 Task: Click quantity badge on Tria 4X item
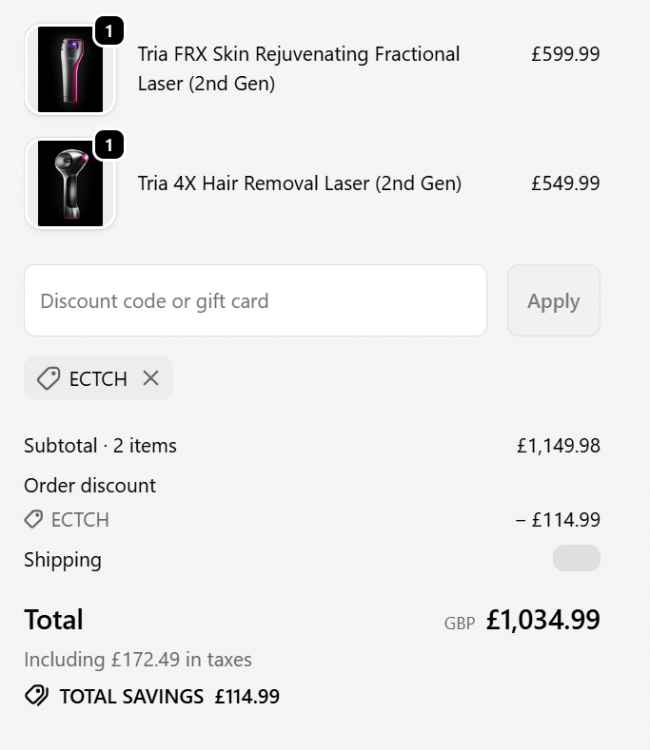point(108,146)
